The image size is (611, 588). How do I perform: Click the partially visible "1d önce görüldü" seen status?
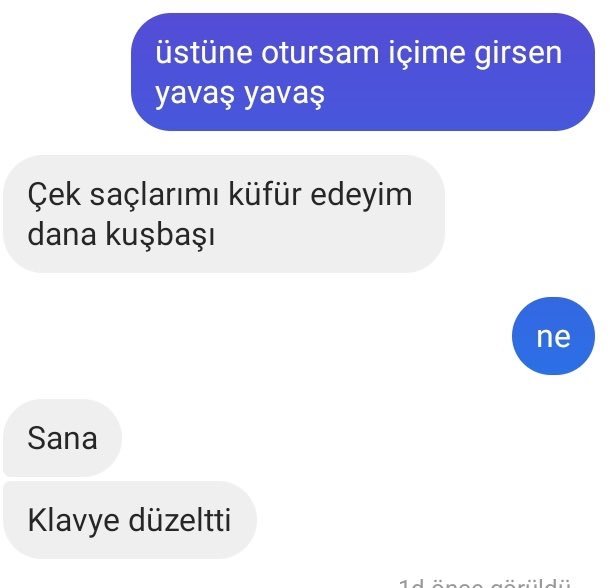484,583
